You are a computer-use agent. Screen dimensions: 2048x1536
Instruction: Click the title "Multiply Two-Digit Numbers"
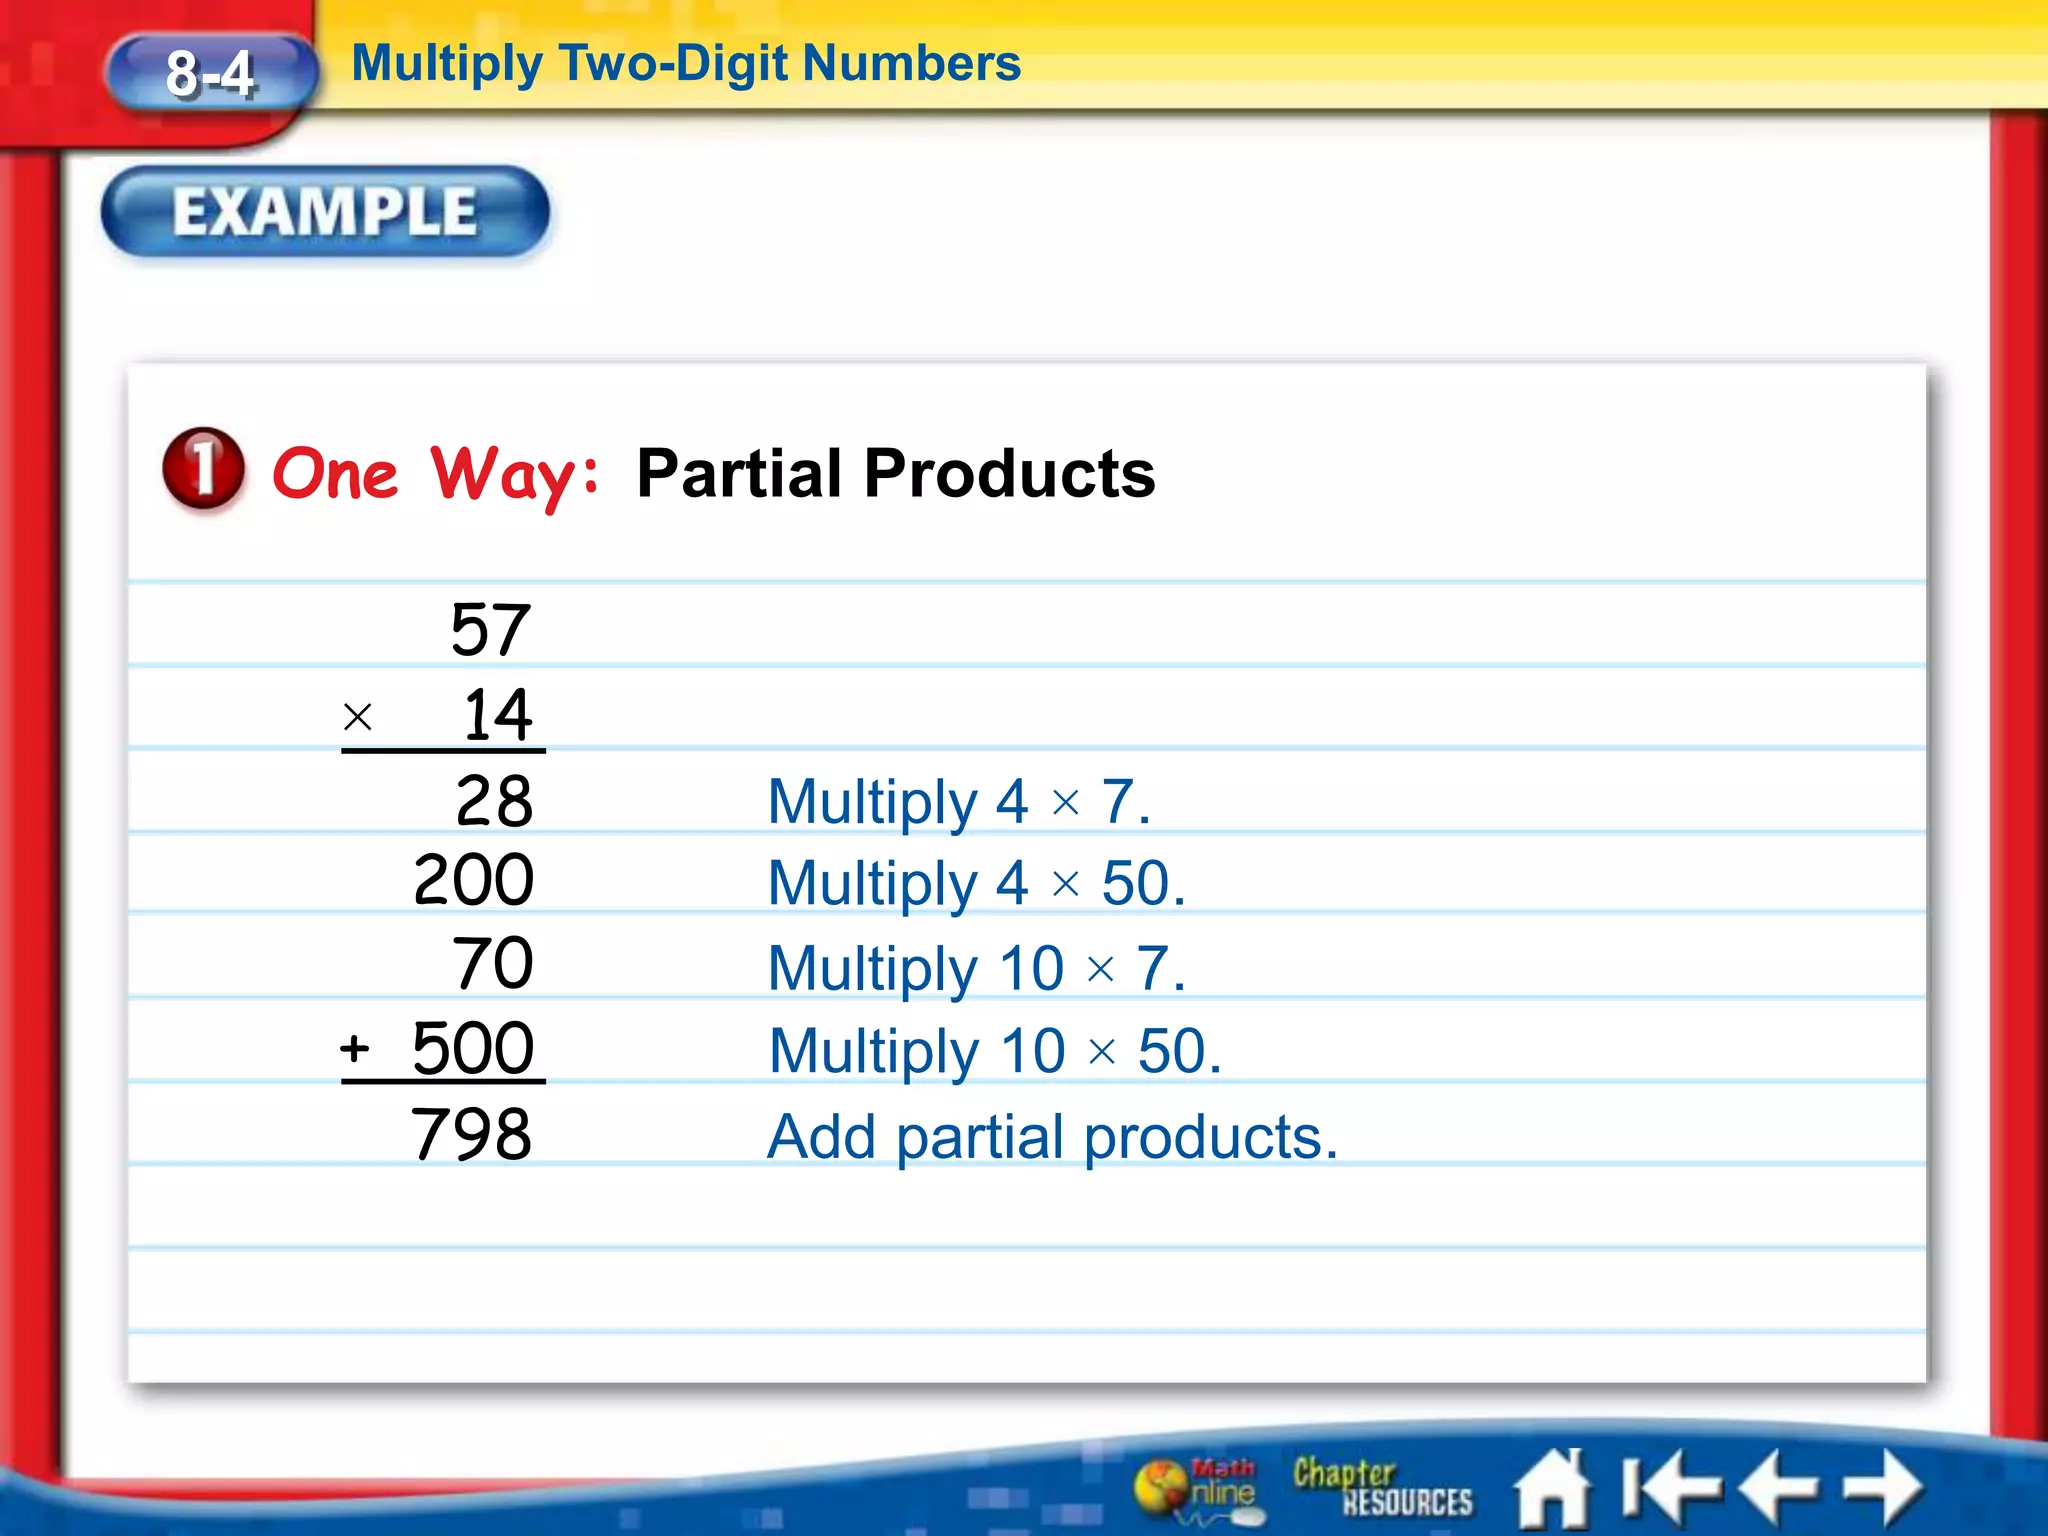686,63
